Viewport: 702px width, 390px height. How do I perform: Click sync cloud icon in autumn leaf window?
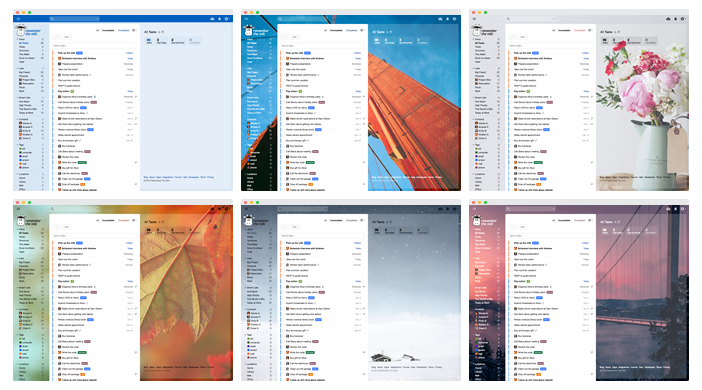click(212, 209)
